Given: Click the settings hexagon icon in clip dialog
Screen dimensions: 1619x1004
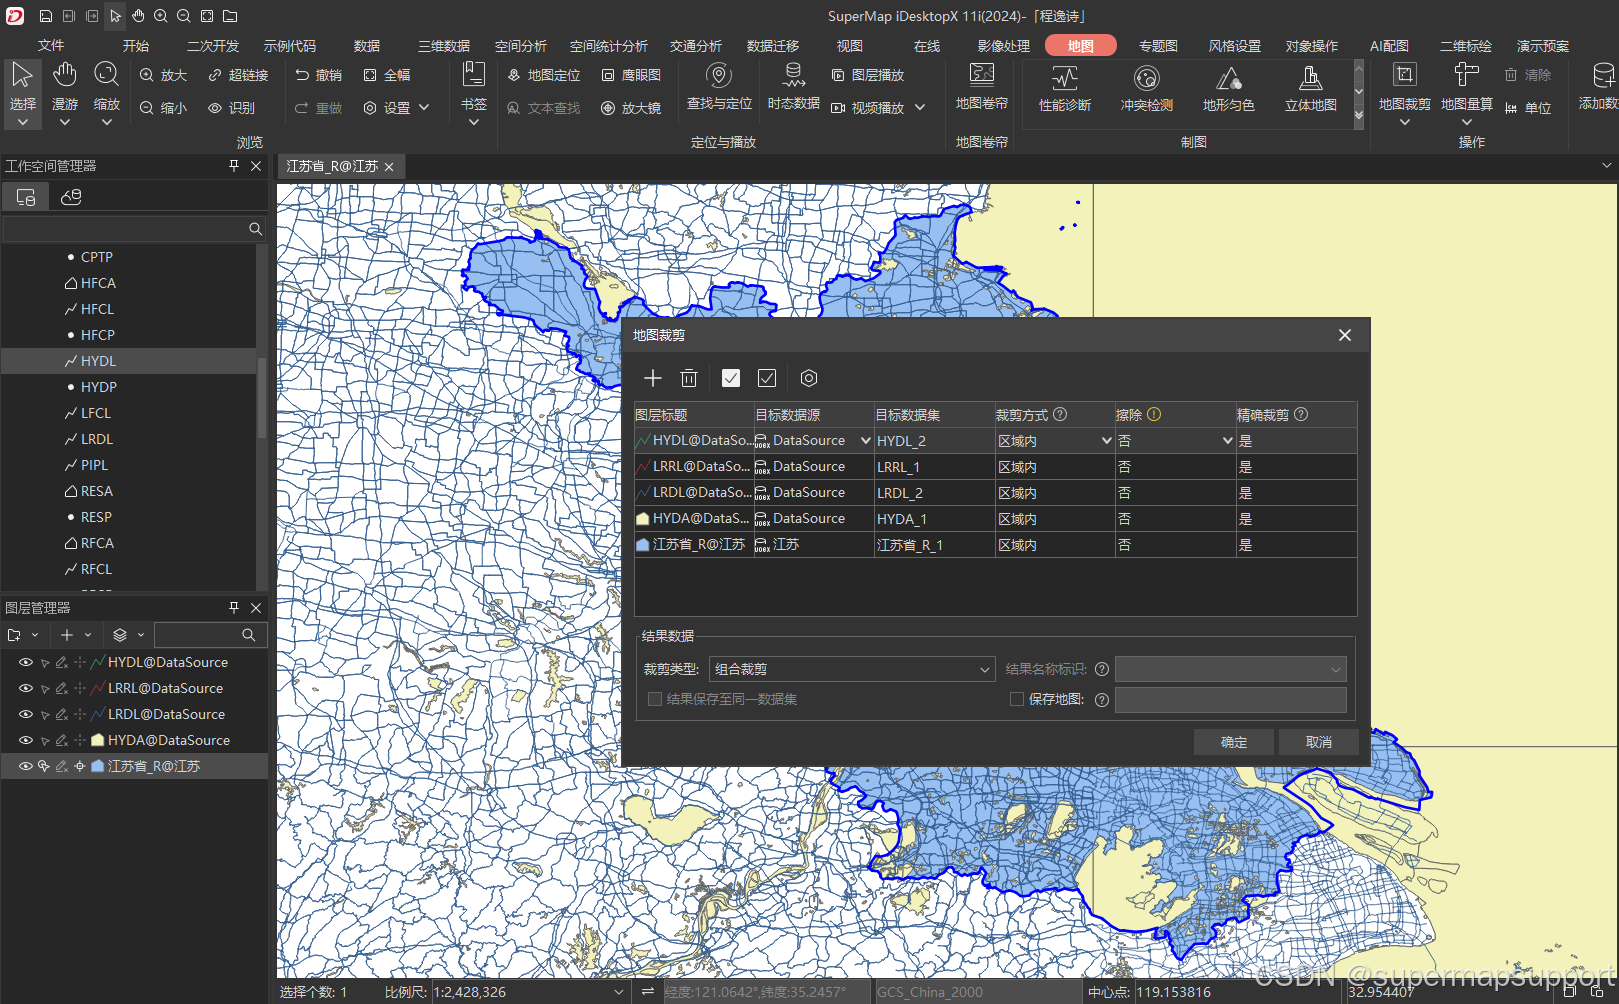Looking at the screenshot, I should pyautogui.click(x=809, y=378).
